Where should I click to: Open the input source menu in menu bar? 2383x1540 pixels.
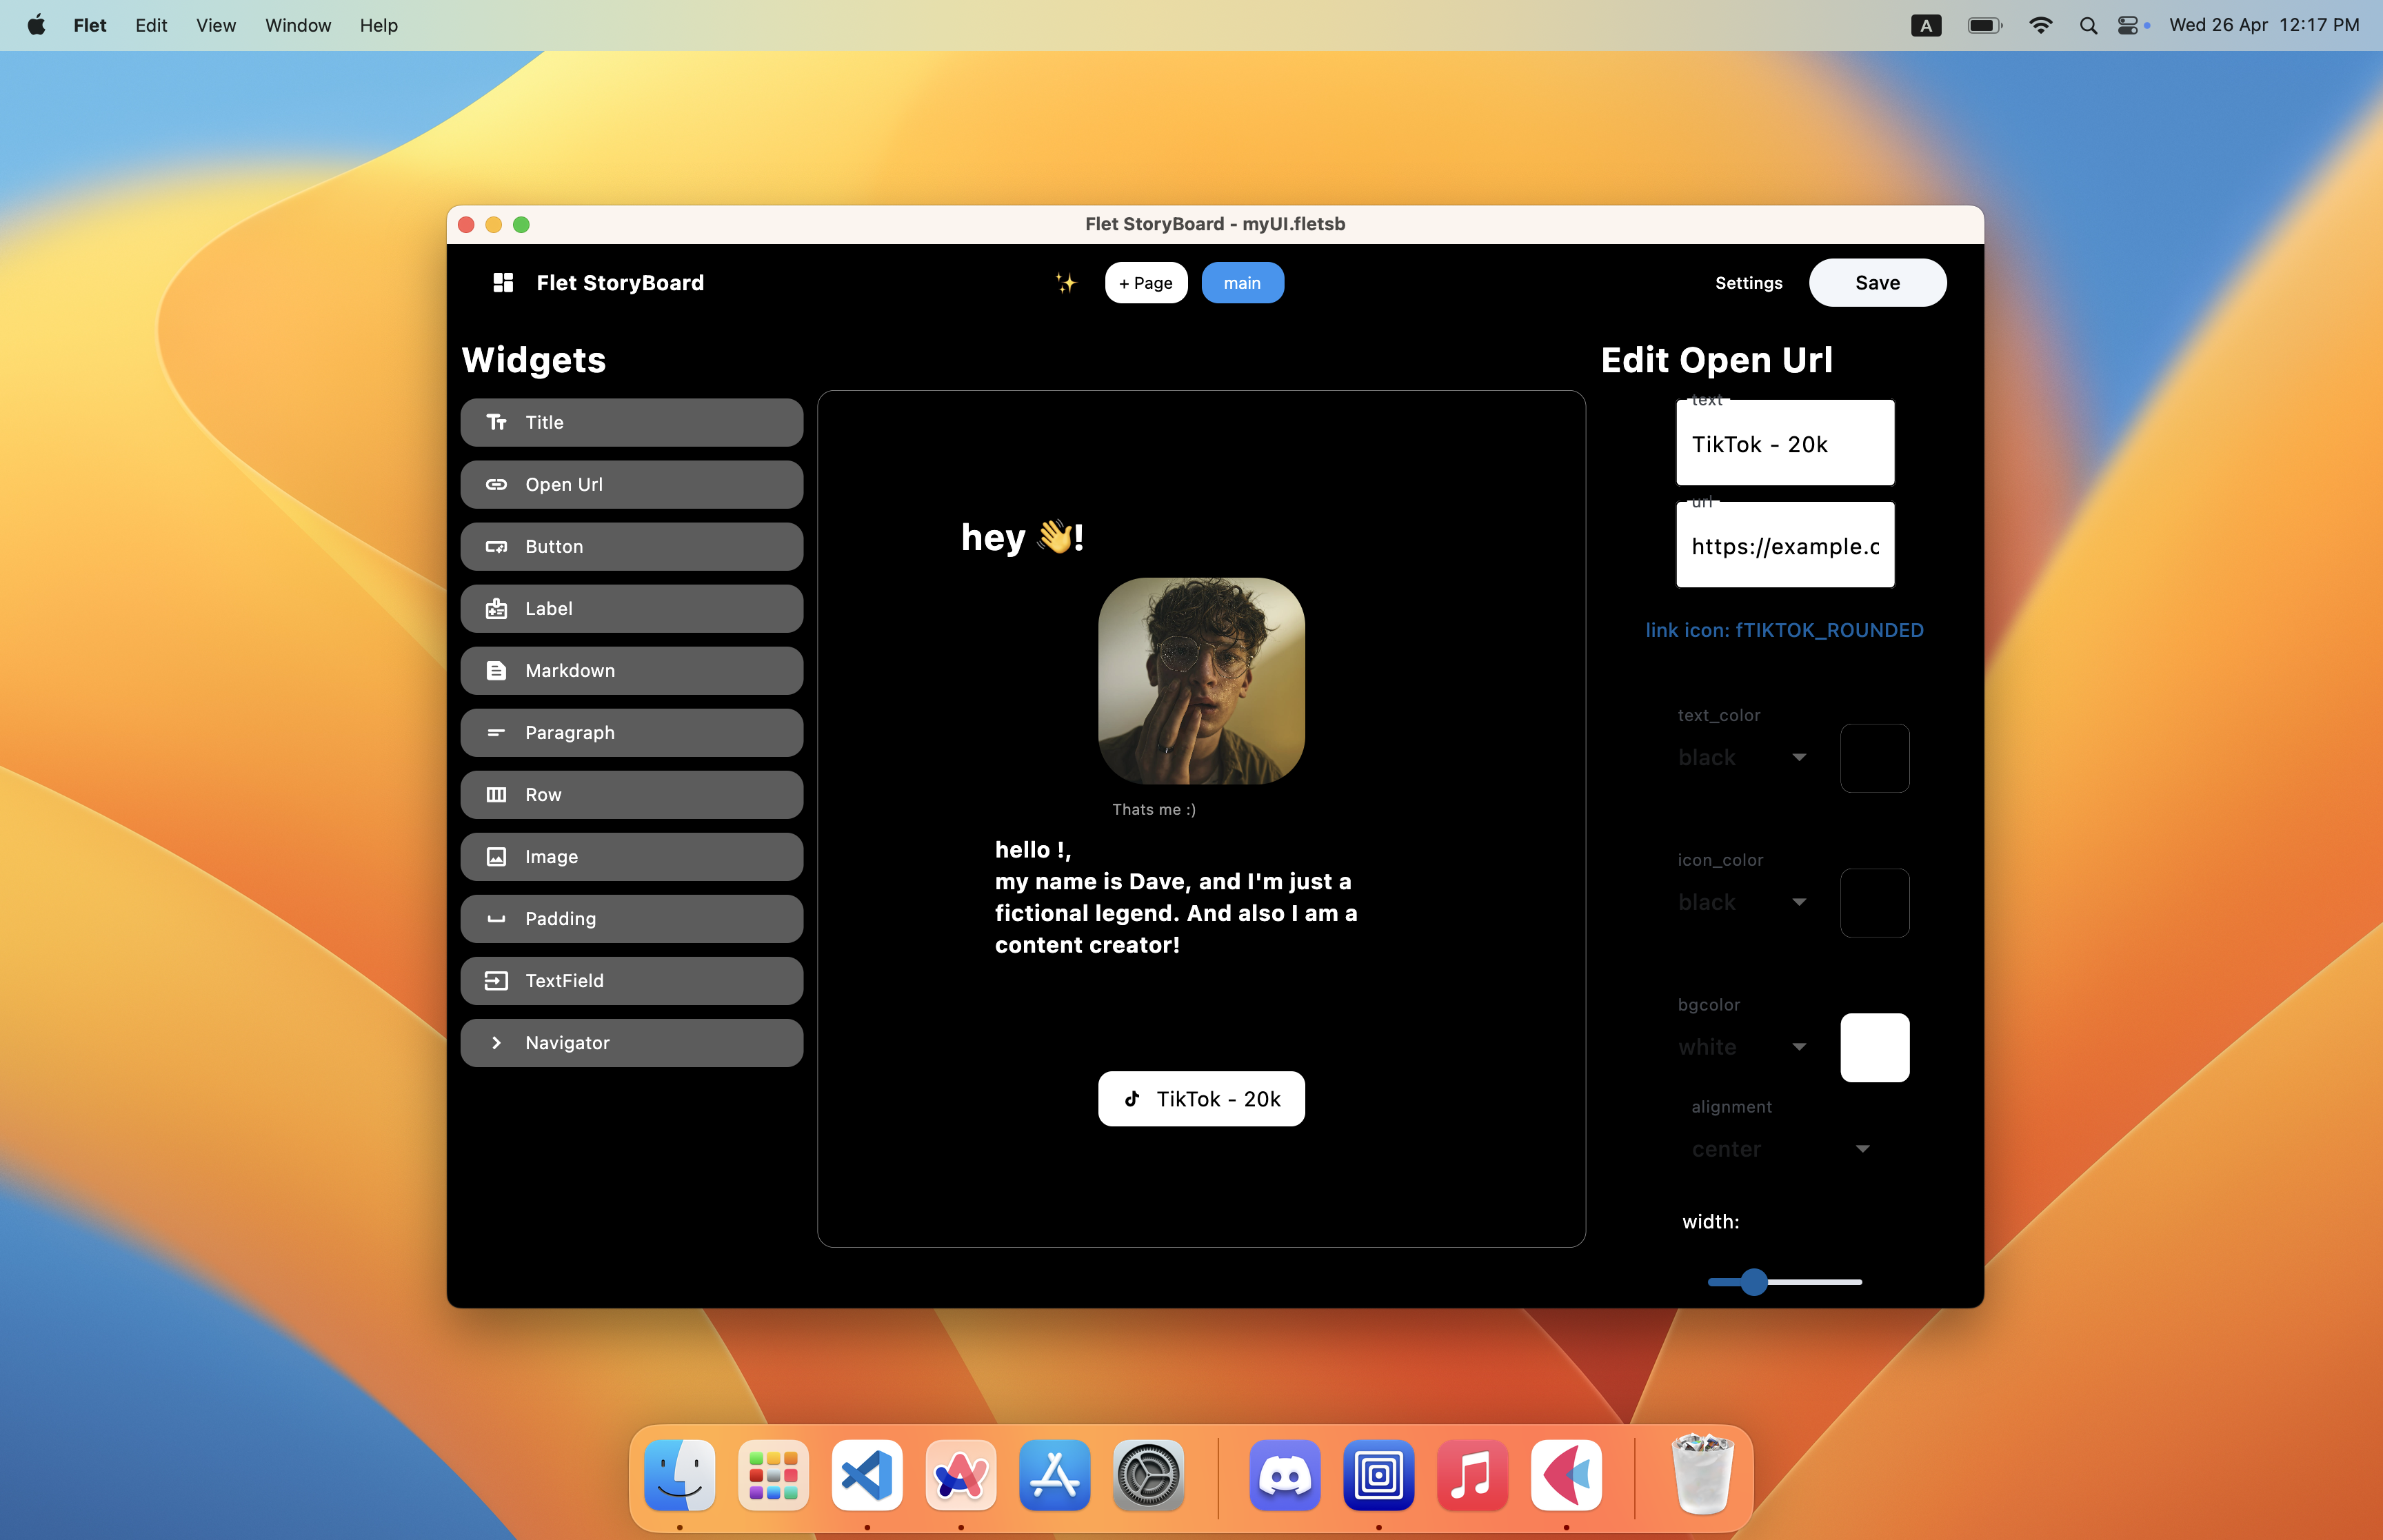(x=1926, y=25)
